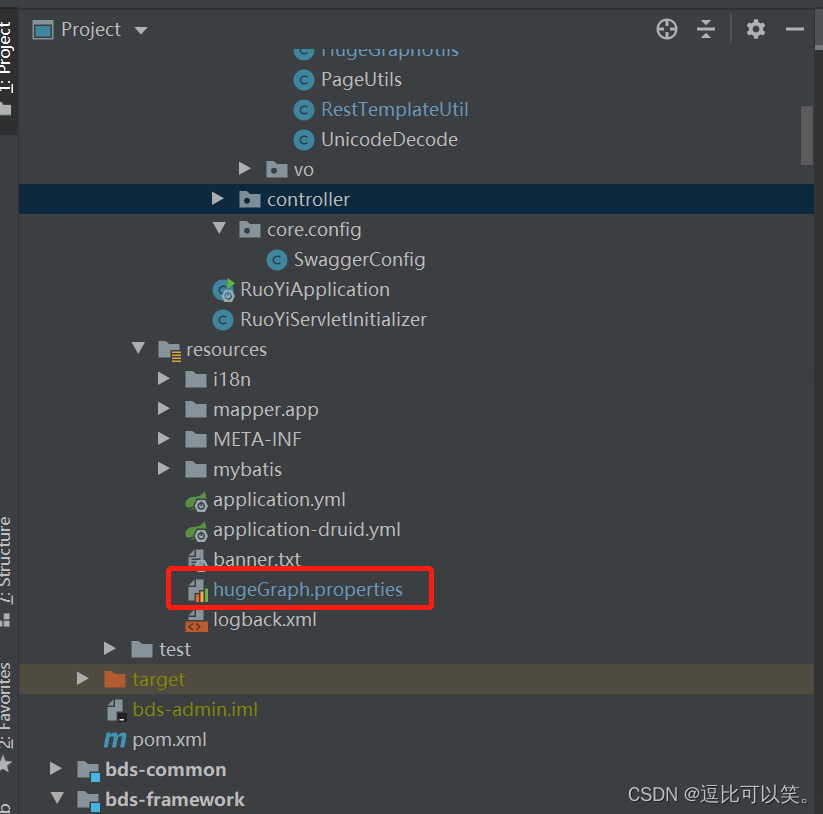This screenshot has width=823, height=814.
Task: Click the Project view label in header
Action: click(91, 29)
